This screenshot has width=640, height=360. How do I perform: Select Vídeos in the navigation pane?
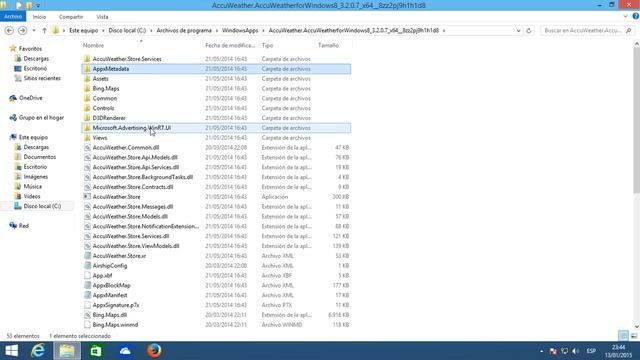click(31, 196)
